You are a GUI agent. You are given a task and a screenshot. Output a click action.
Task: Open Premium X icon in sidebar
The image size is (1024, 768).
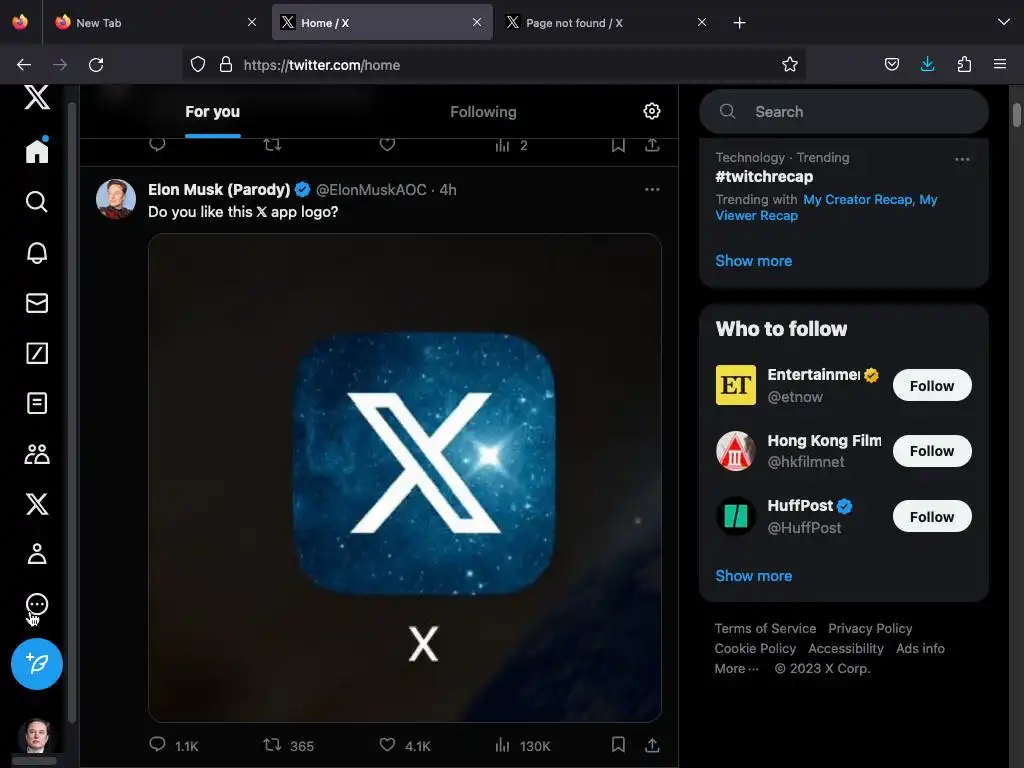pyautogui.click(x=37, y=504)
